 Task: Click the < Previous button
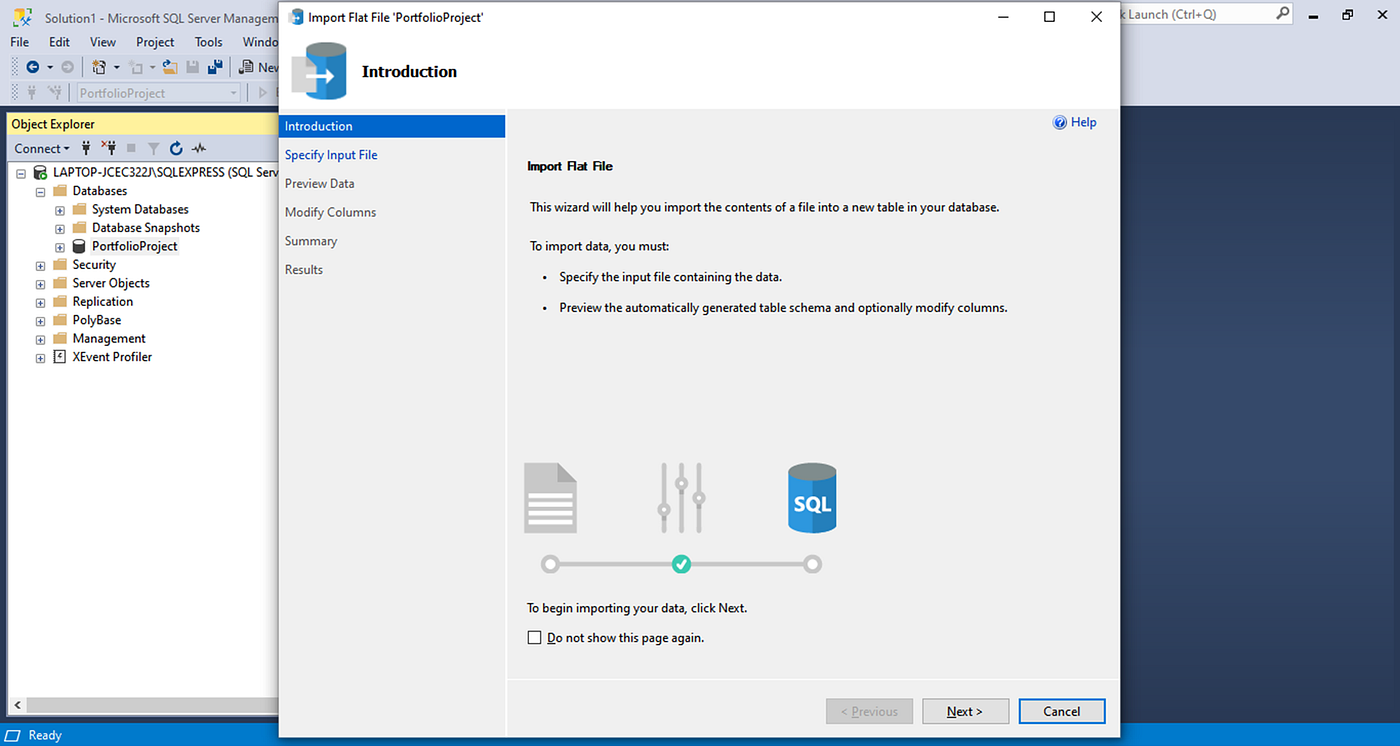pyautogui.click(x=869, y=711)
